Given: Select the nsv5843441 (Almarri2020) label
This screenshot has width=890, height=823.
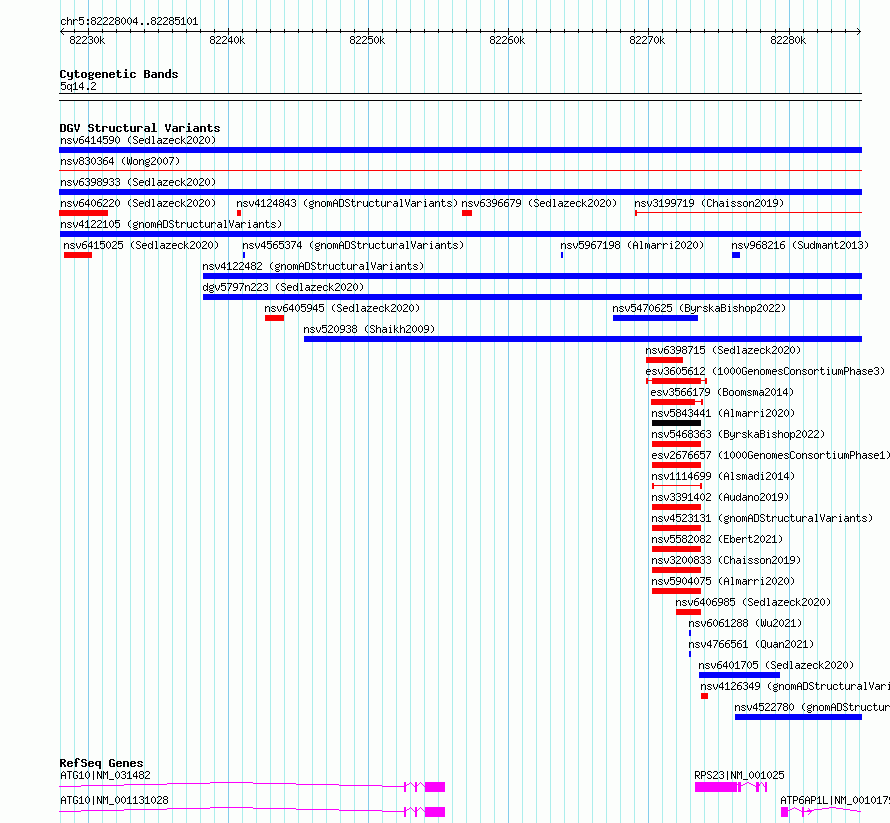Looking at the screenshot, I should coord(723,413).
